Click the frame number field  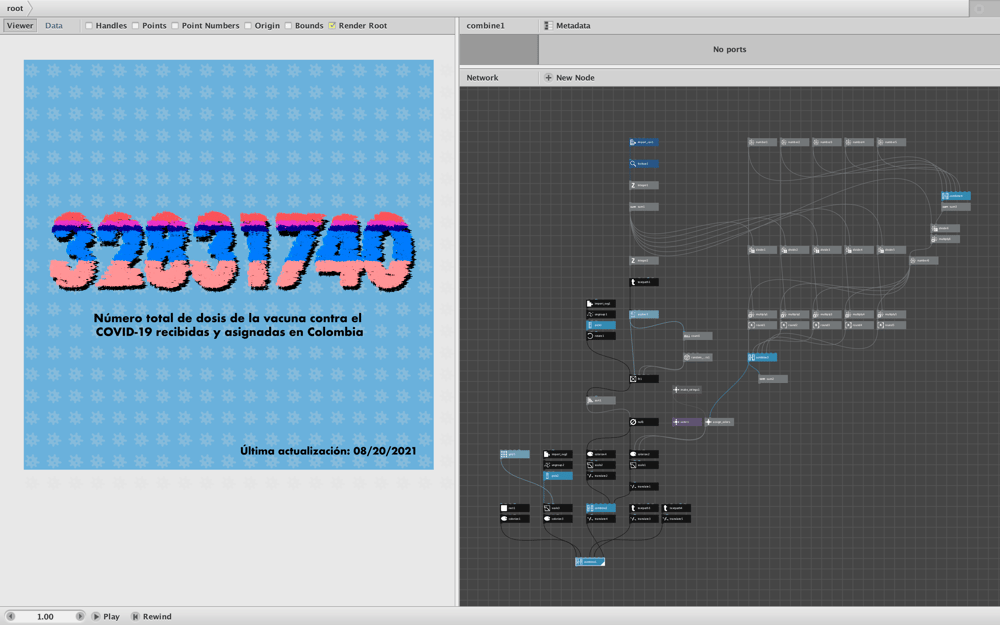pyautogui.click(x=45, y=617)
